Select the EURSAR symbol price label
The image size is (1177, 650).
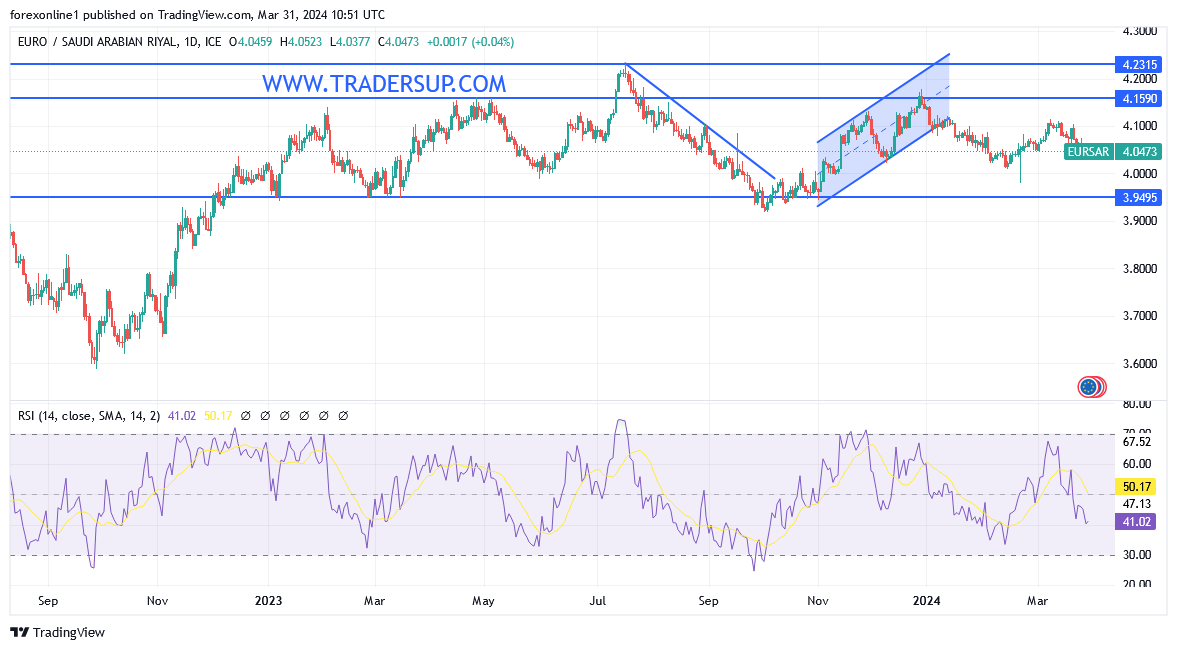1088,152
